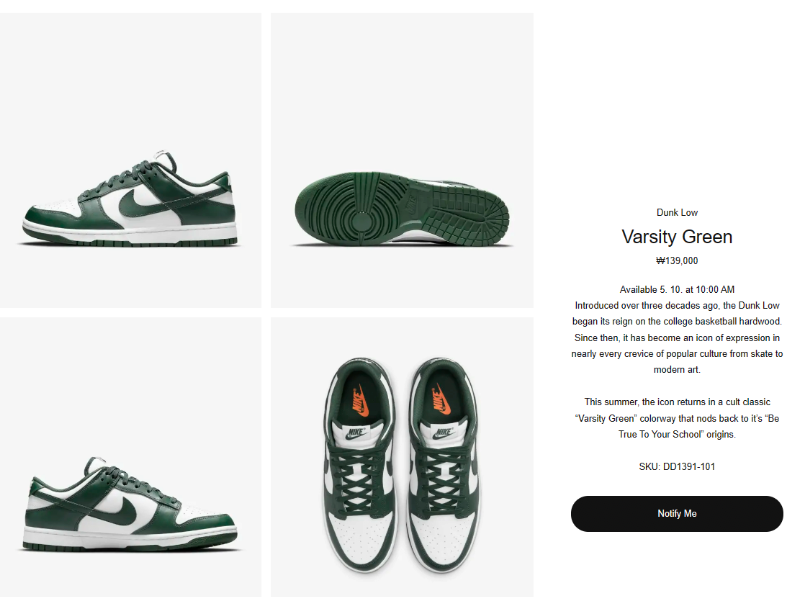Click the Nike tongue label on left shoe
The image size is (801, 597).
pyautogui.click(x=356, y=434)
